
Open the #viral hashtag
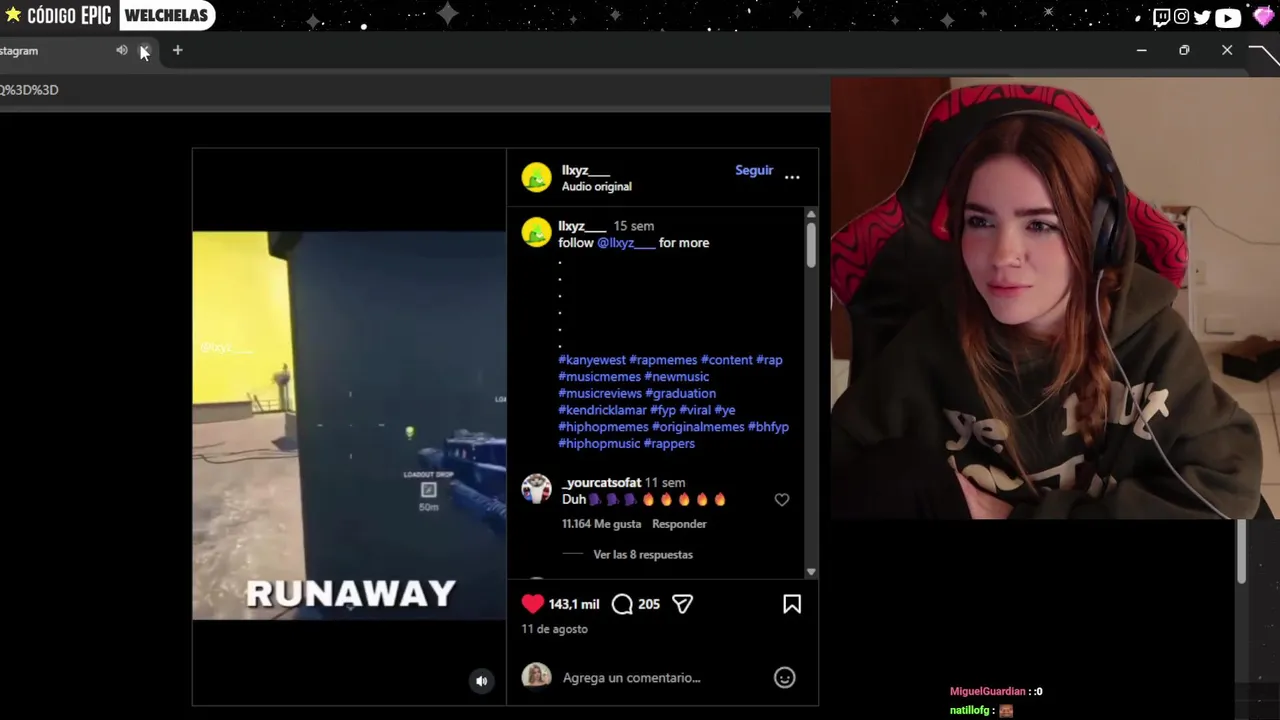pos(695,410)
